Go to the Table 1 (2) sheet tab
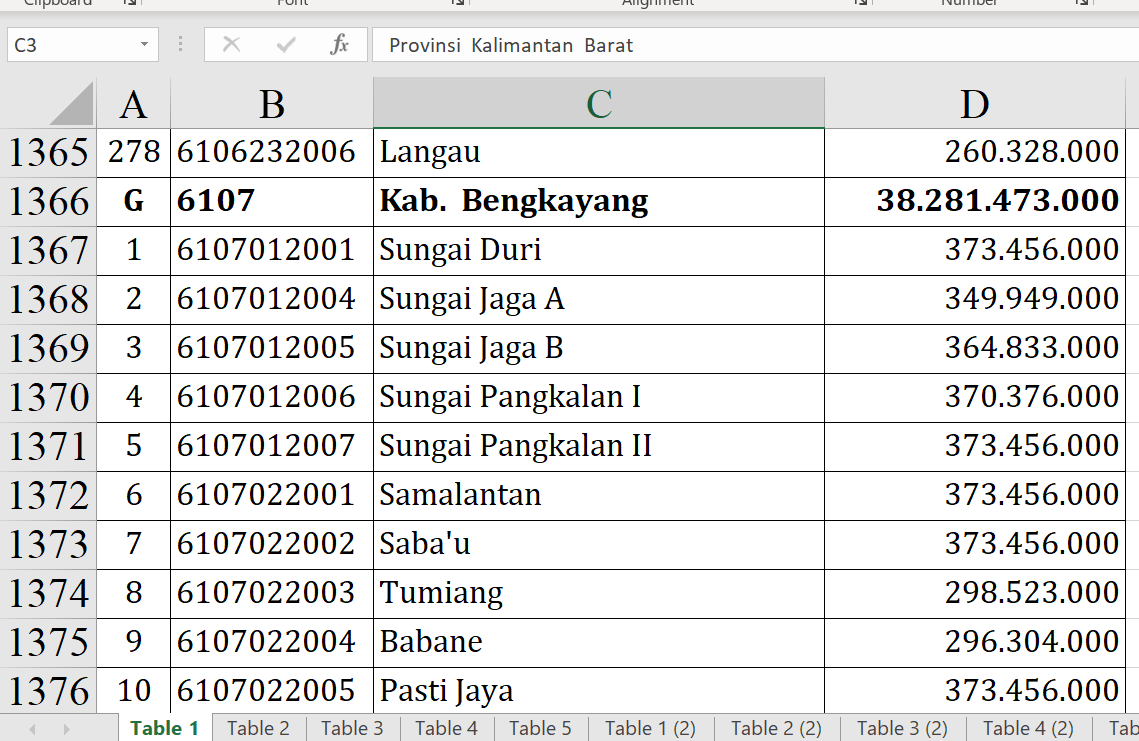Viewport: 1139px width, 741px height. 650,728
